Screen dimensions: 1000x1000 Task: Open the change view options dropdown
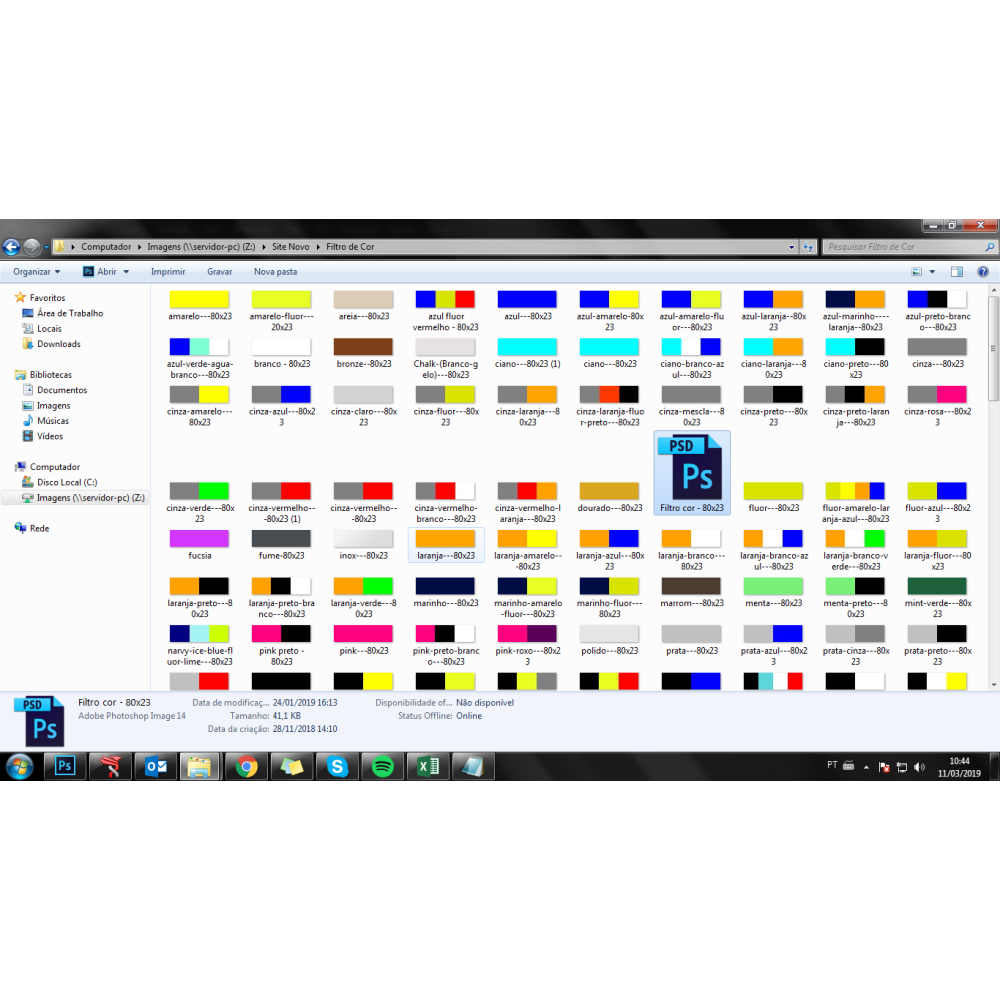click(x=932, y=271)
